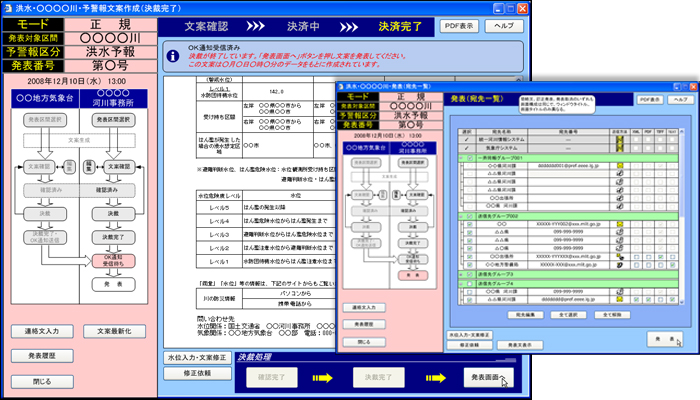Screen dimensions: 700x400
Task: Expand 送信先グループ3 tree node
Action: coord(461,274)
